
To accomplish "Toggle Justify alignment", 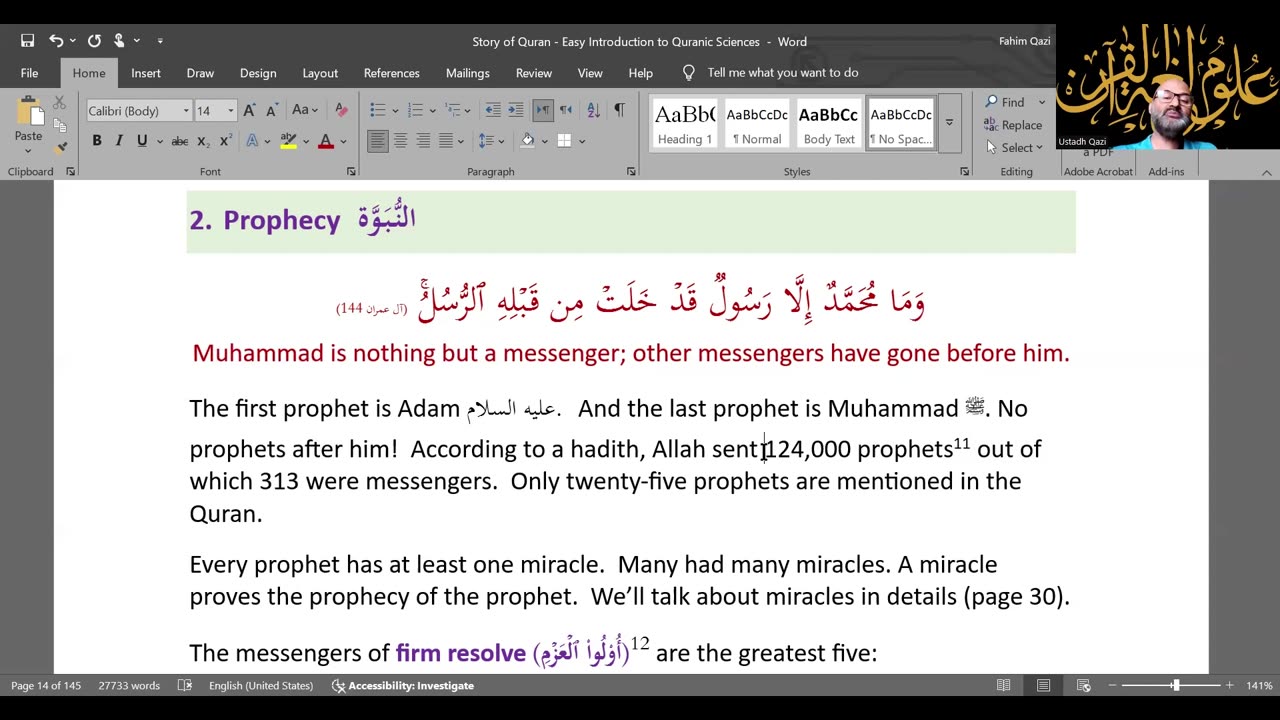I will click(446, 141).
